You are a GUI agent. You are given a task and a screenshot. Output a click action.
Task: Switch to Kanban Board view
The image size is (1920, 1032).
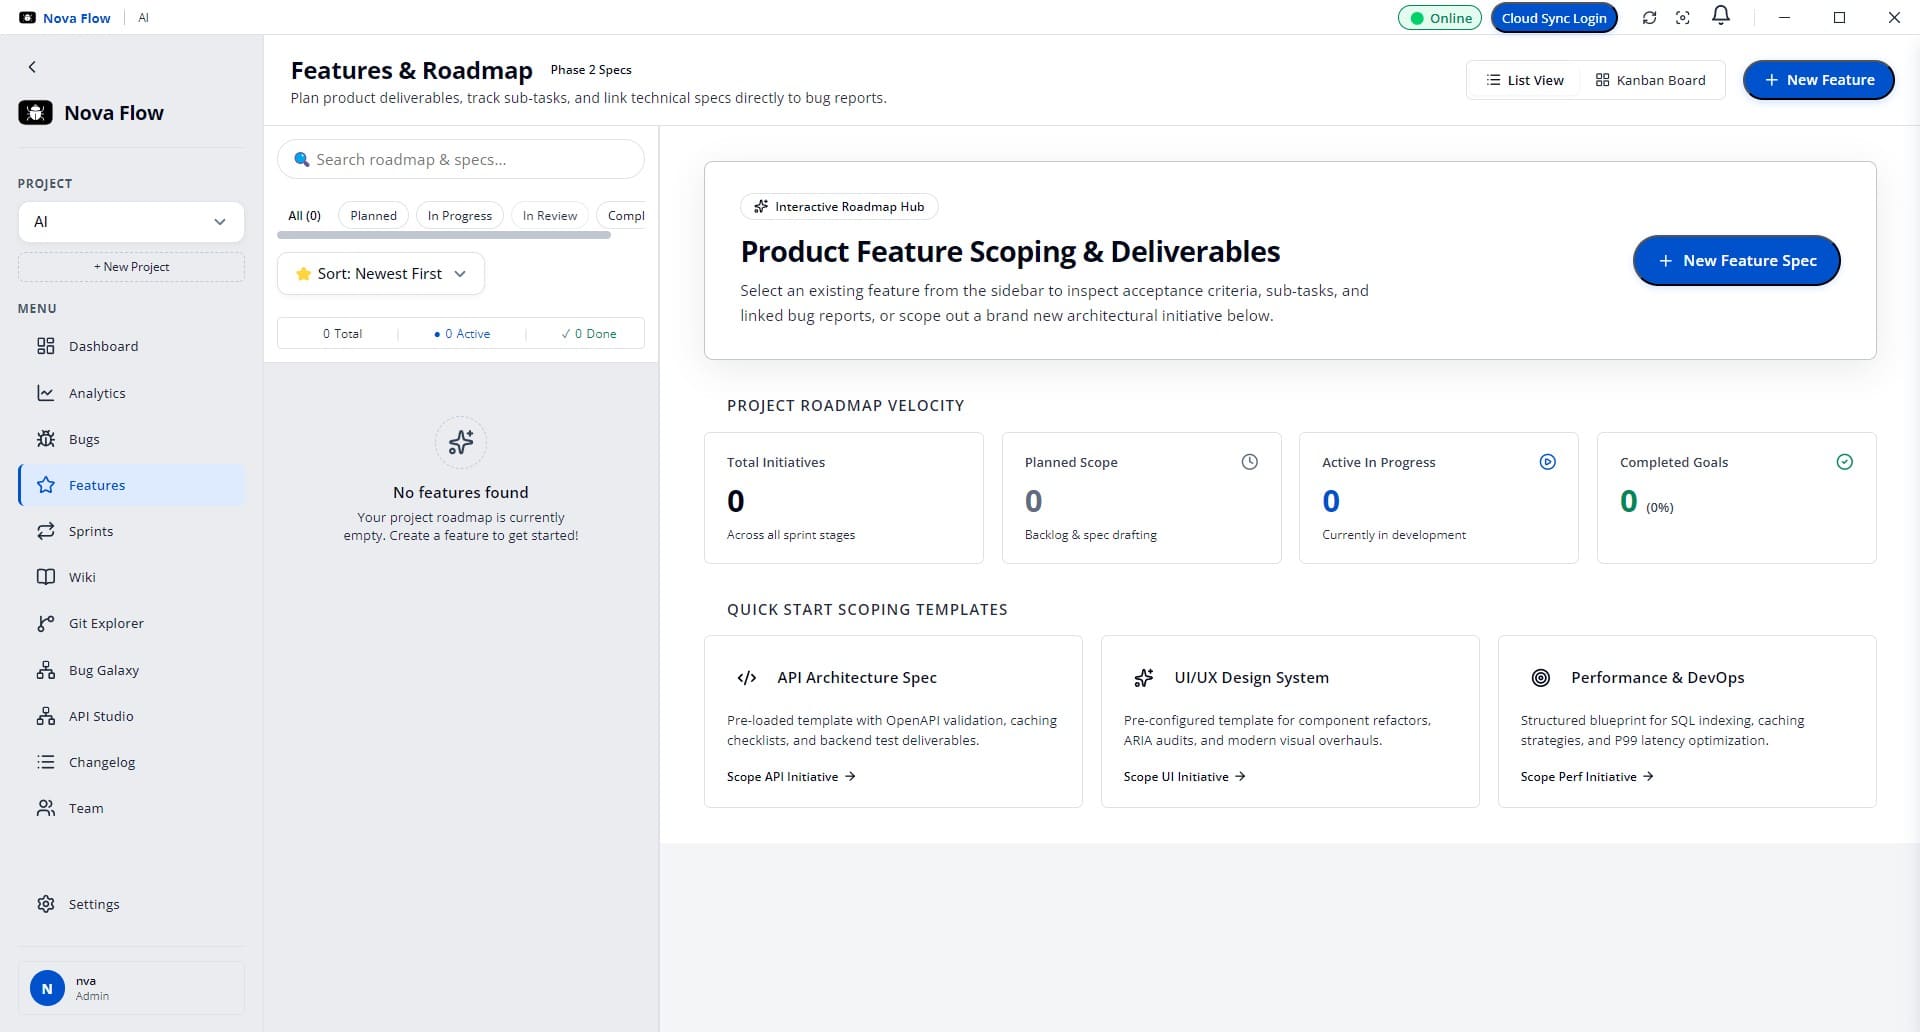pos(1650,80)
